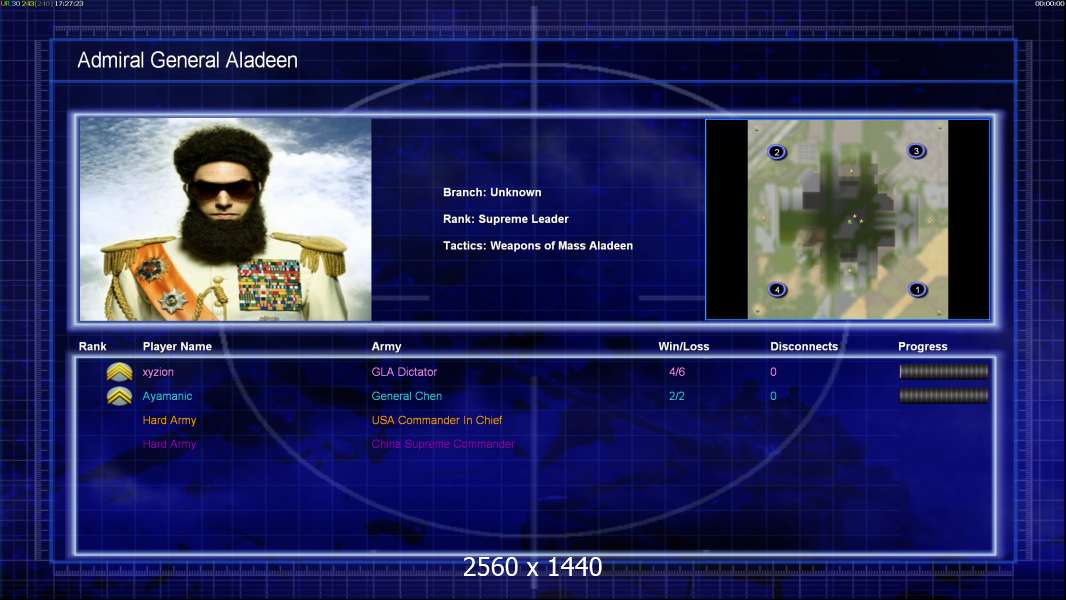Image resolution: width=1066 pixels, height=600 pixels.
Task: Click China Supreme Commander army entry
Action: pyautogui.click(x=443, y=444)
